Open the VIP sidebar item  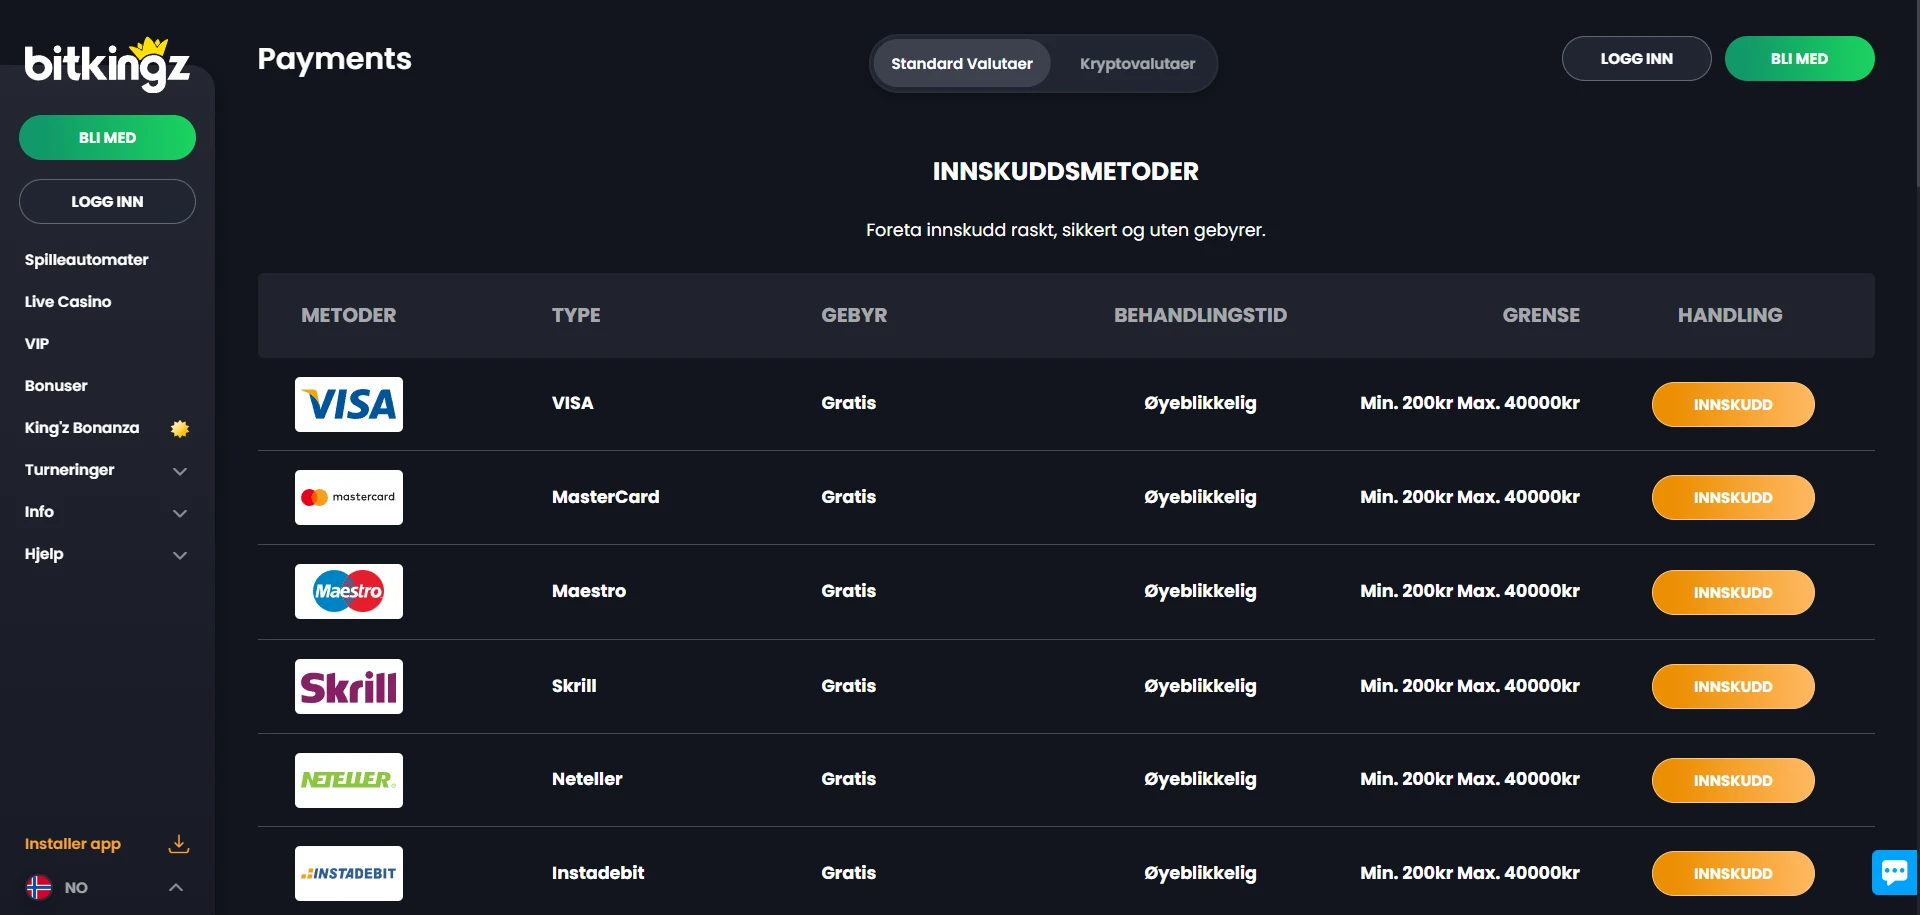tap(37, 343)
